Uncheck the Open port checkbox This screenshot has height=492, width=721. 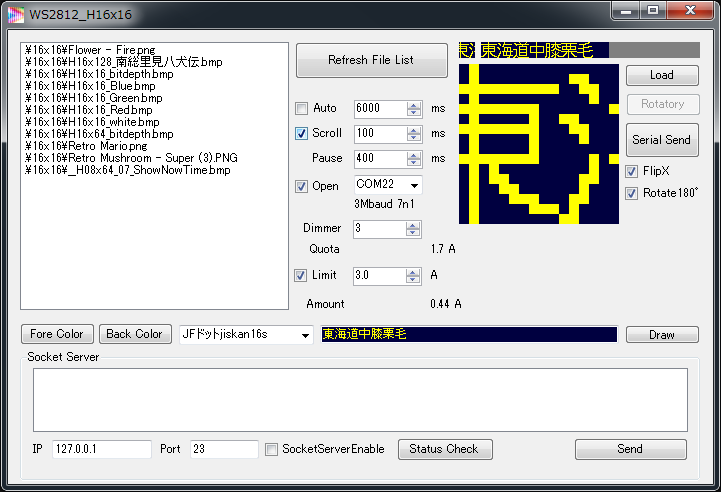point(301,186)
